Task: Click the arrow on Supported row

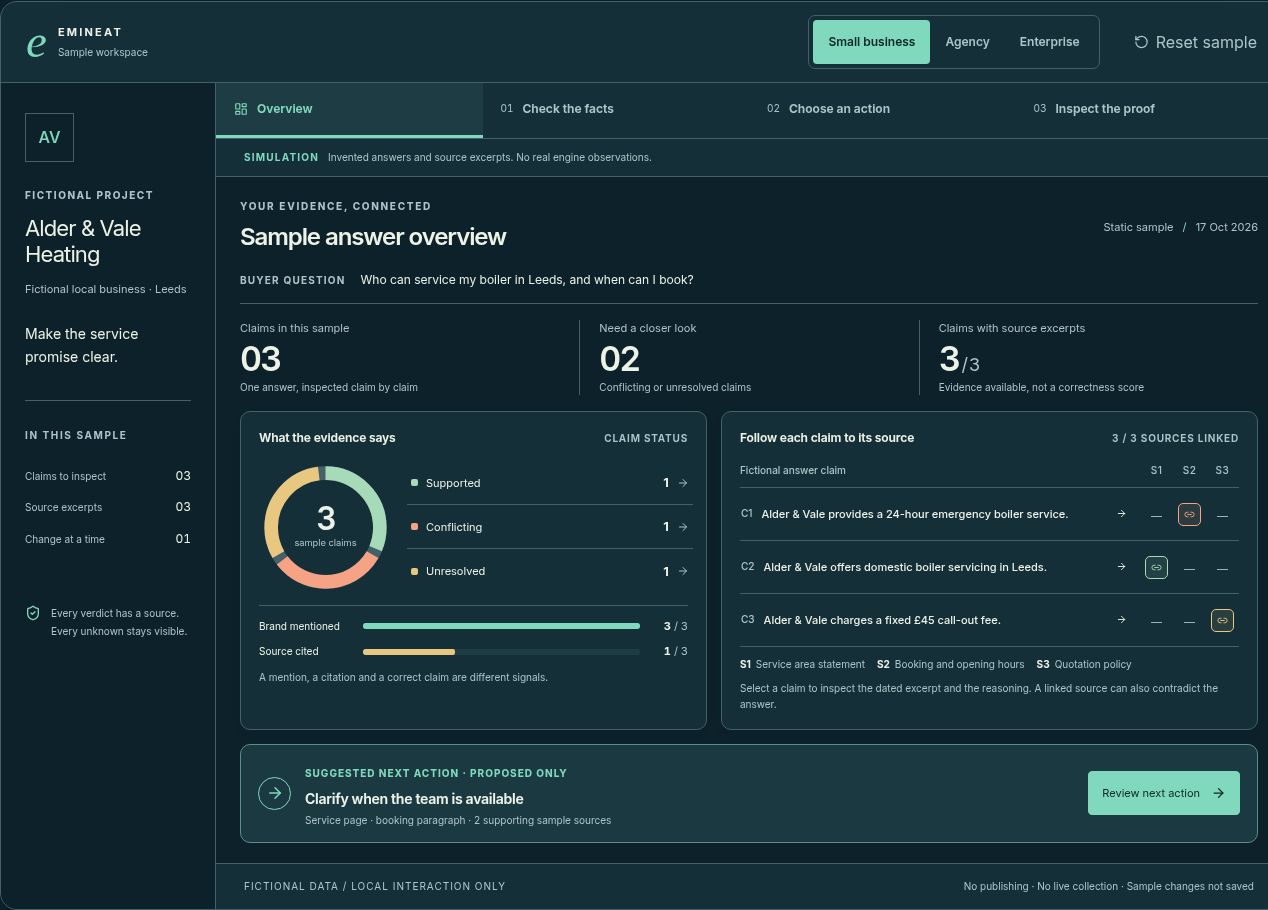Action: click(683, 483)
